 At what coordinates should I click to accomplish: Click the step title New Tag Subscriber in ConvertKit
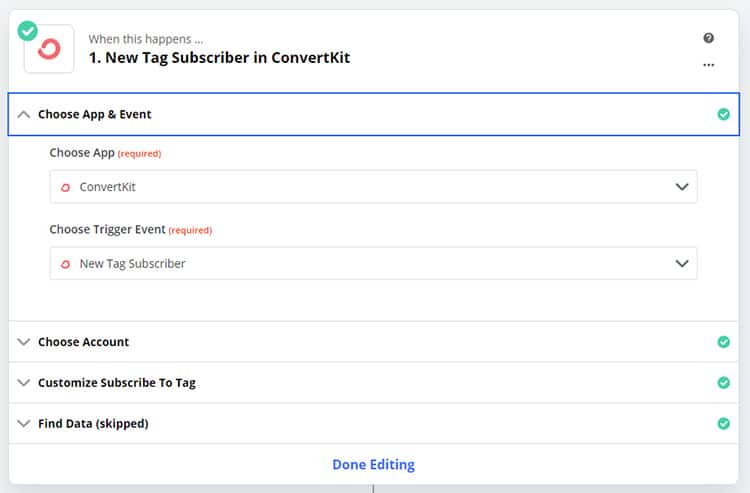click(x=219, y=58)
